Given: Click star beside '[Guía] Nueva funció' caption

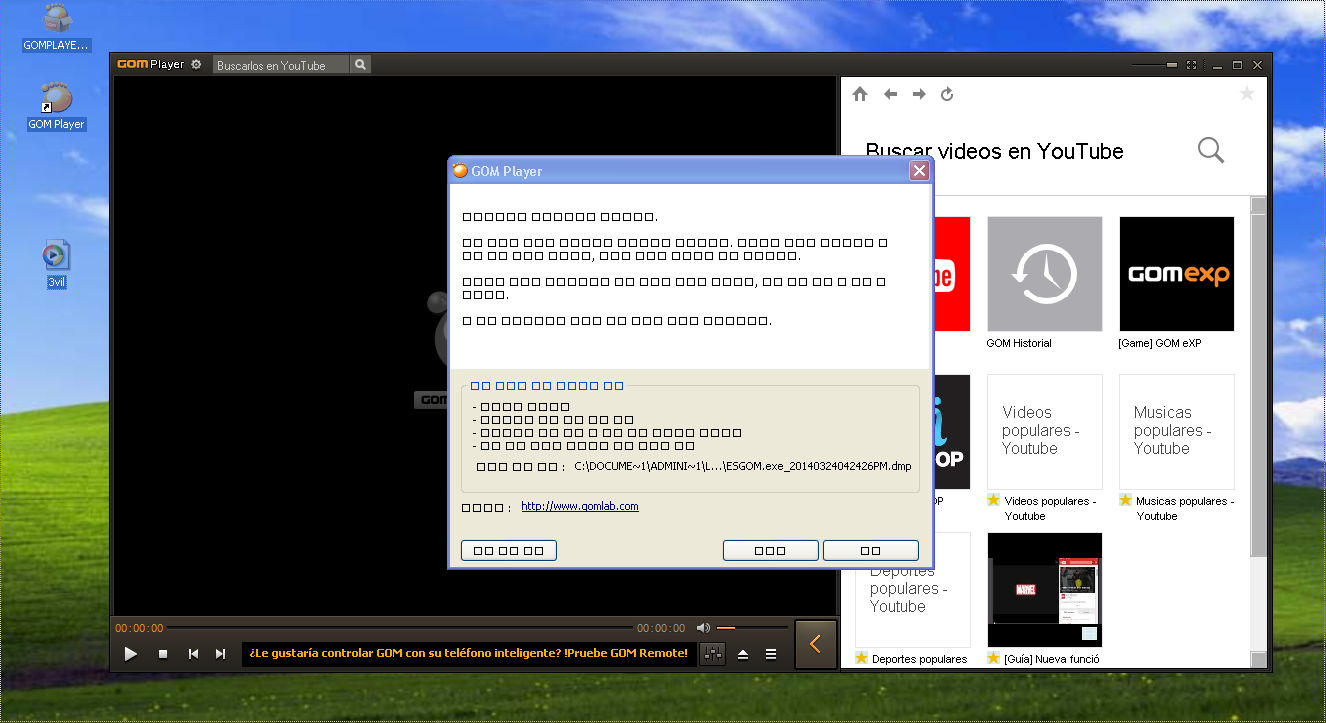Looking at the screenshot, I should coord(993,658).
